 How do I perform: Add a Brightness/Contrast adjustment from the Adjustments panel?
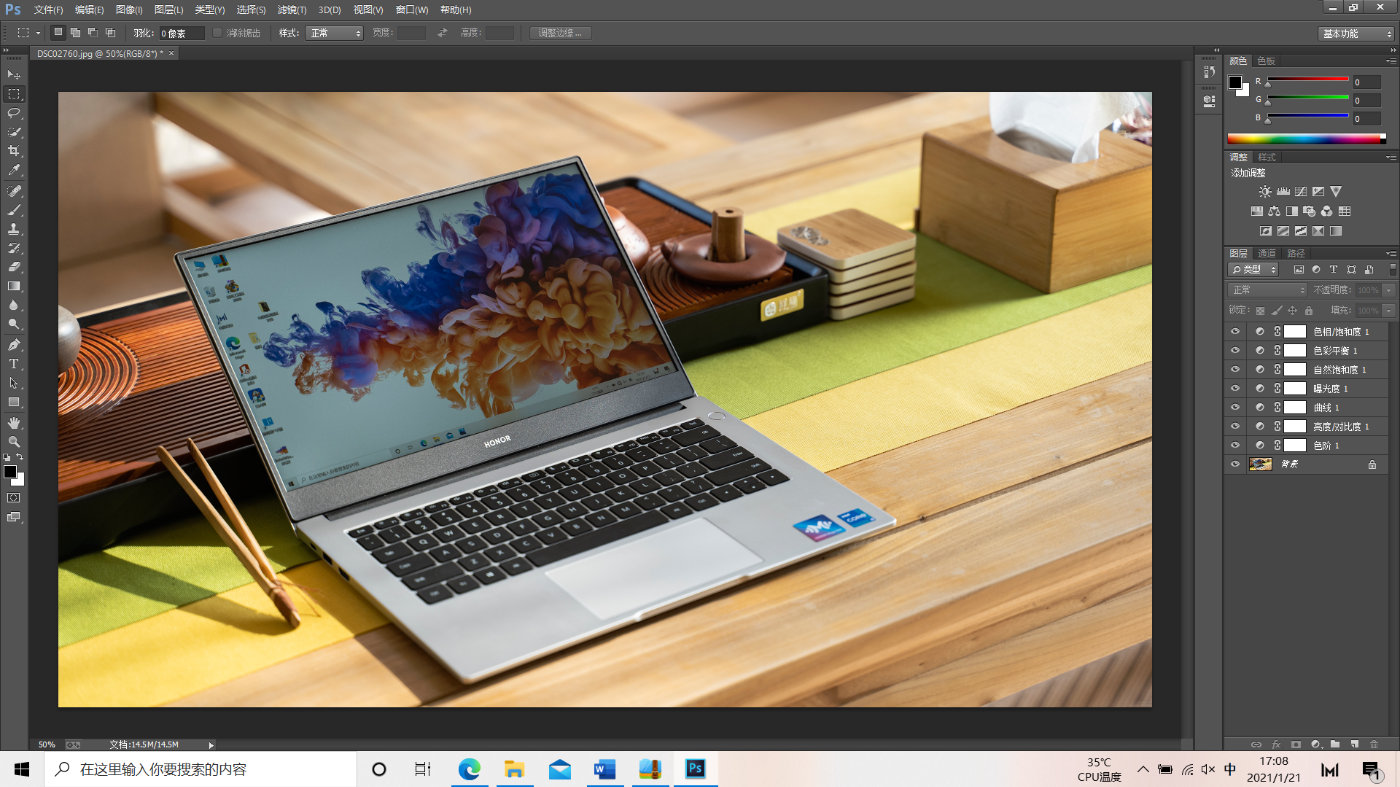pyautogui.click(x=1265, y=191)
